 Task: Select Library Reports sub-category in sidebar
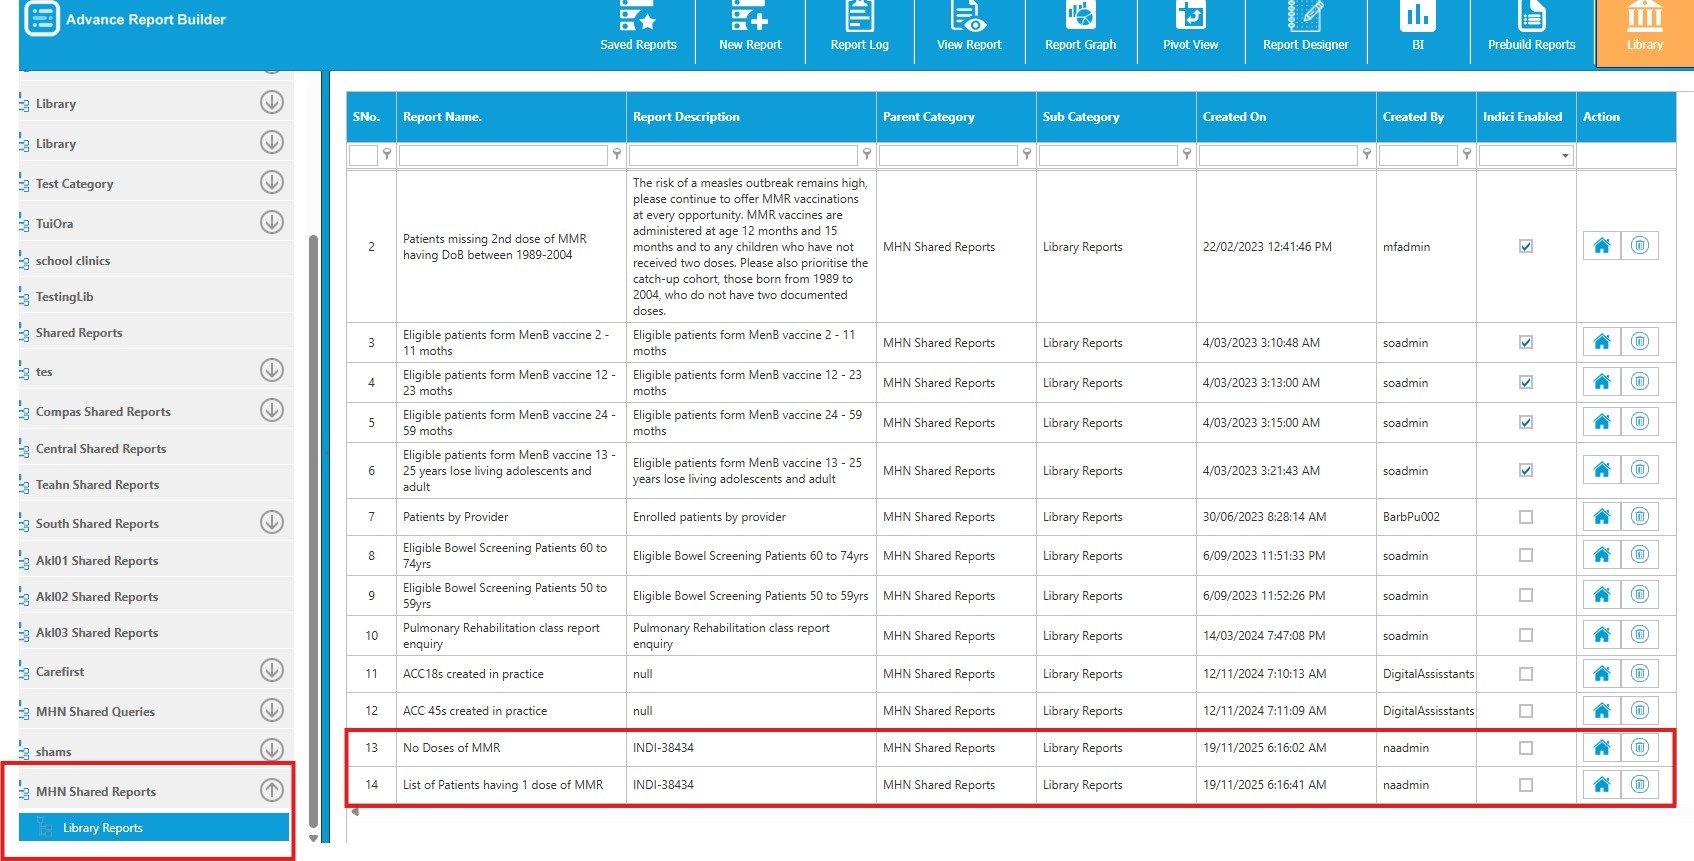click(103, 828)
